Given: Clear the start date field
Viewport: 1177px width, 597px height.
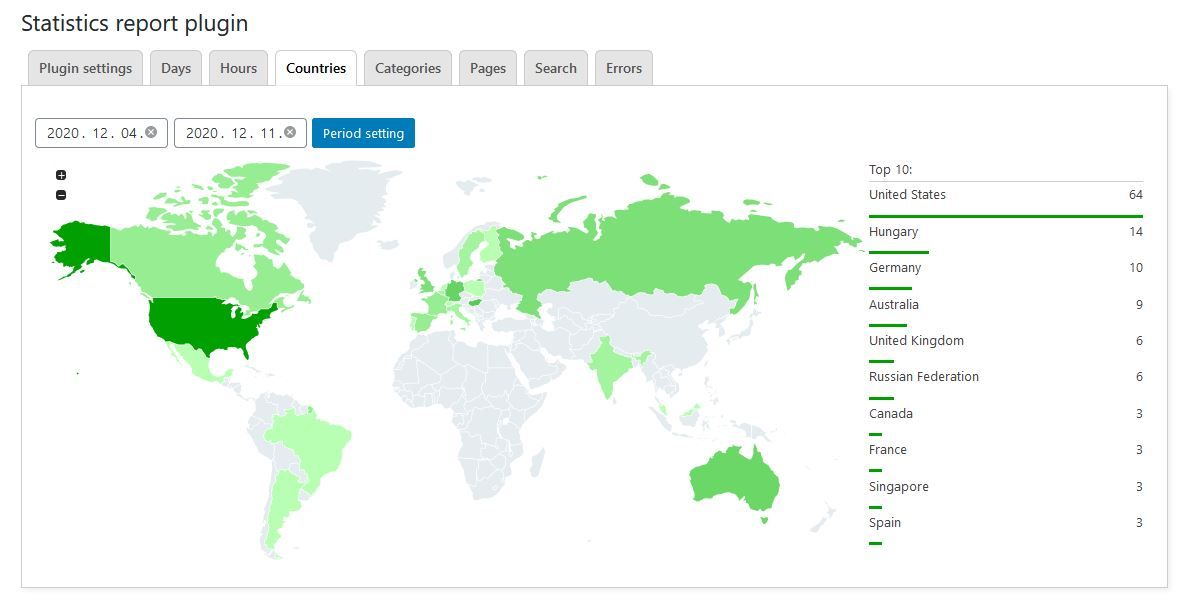Looking at the screenshot, I should (151, 132).
